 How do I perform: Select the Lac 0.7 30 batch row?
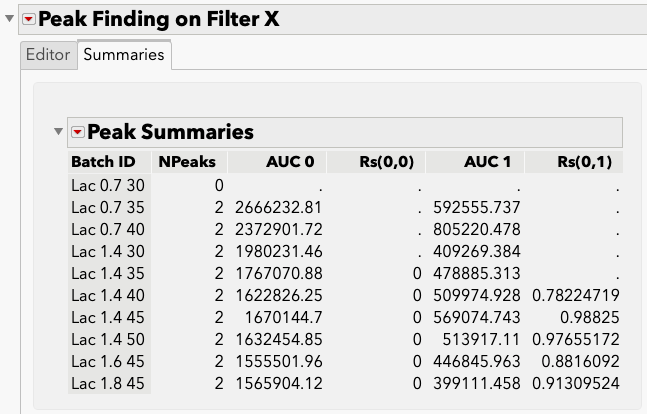(x=107, y=185)
